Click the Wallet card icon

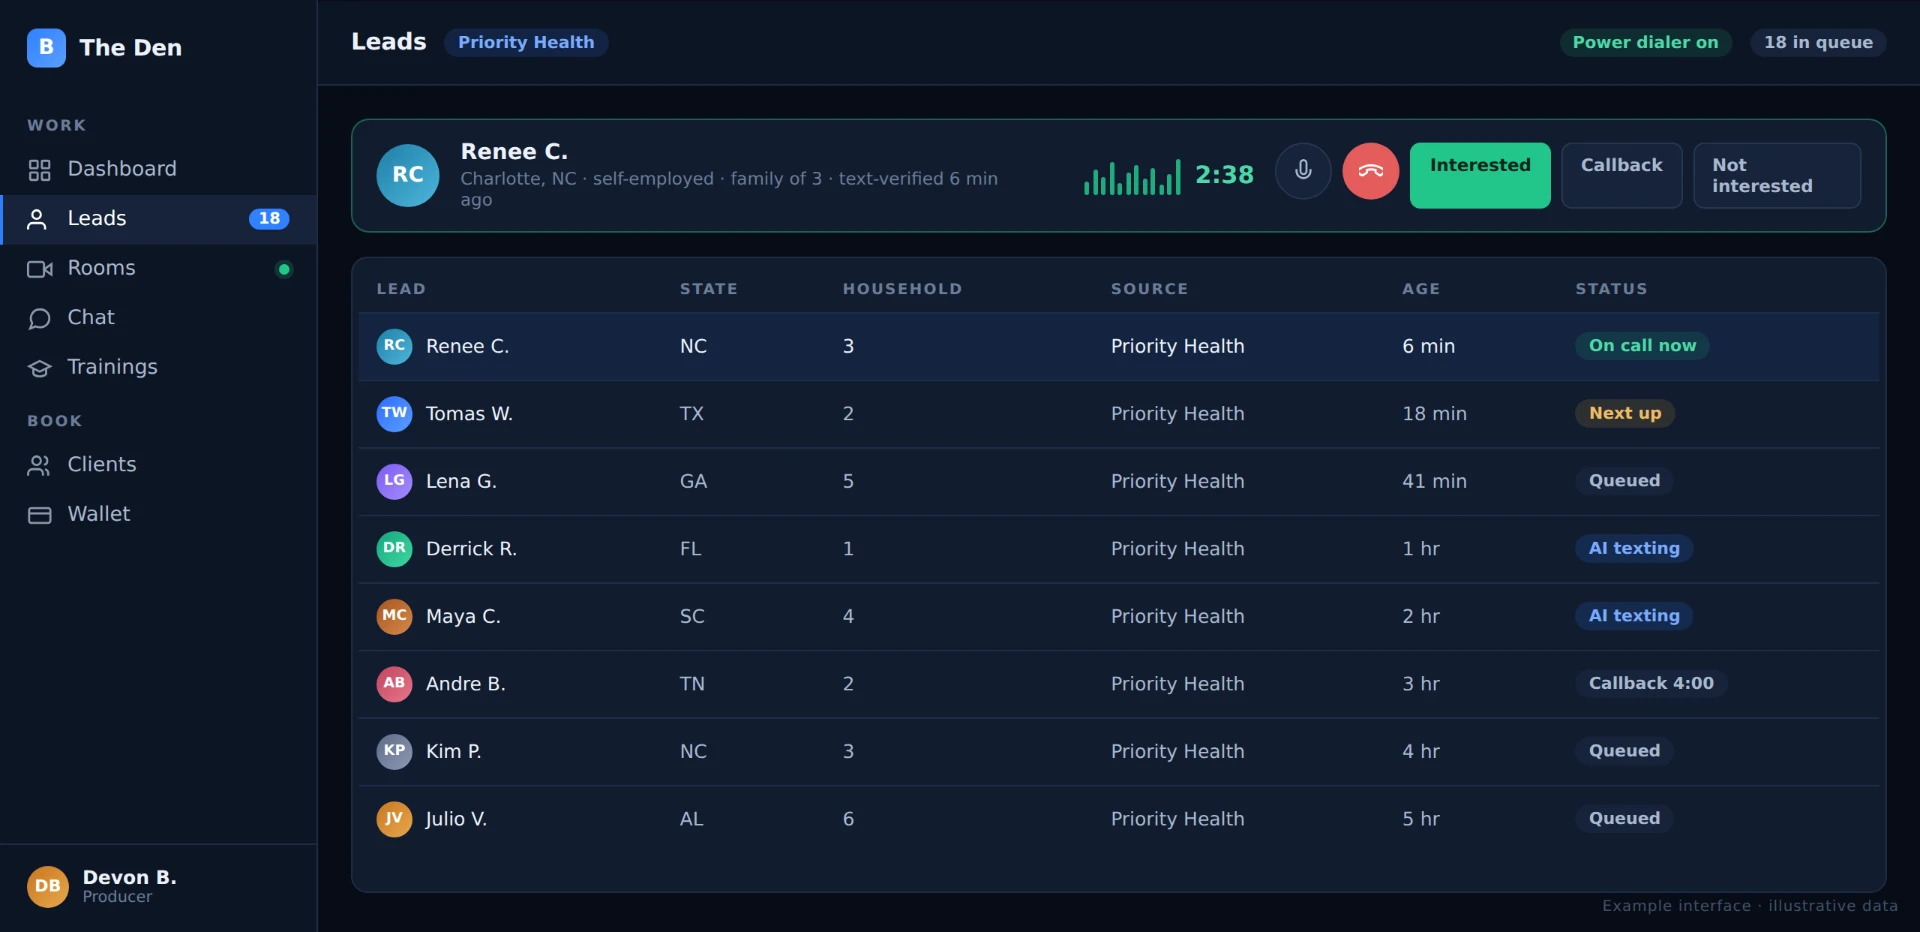tap(39, 515)
